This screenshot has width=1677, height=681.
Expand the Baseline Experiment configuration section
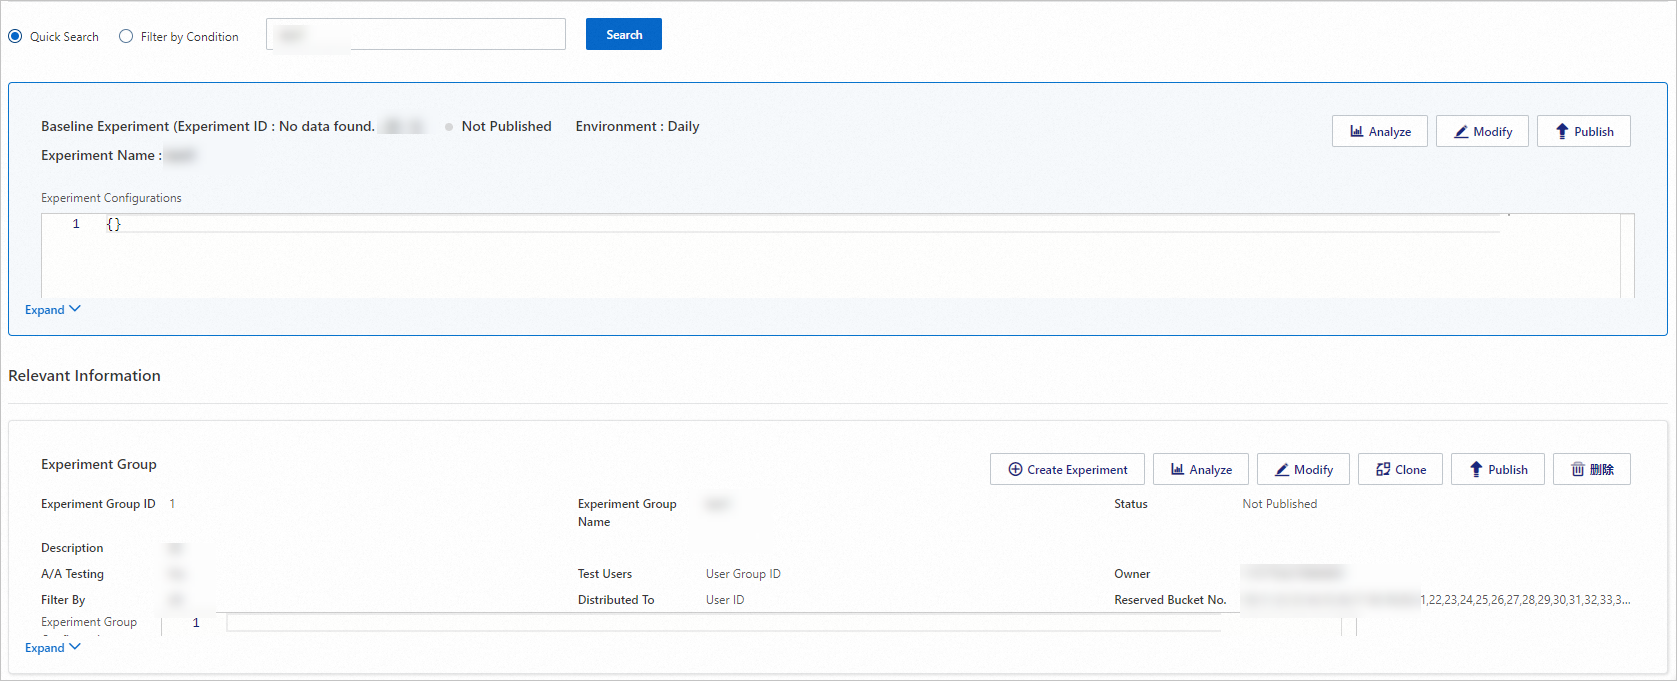[52, 310]
